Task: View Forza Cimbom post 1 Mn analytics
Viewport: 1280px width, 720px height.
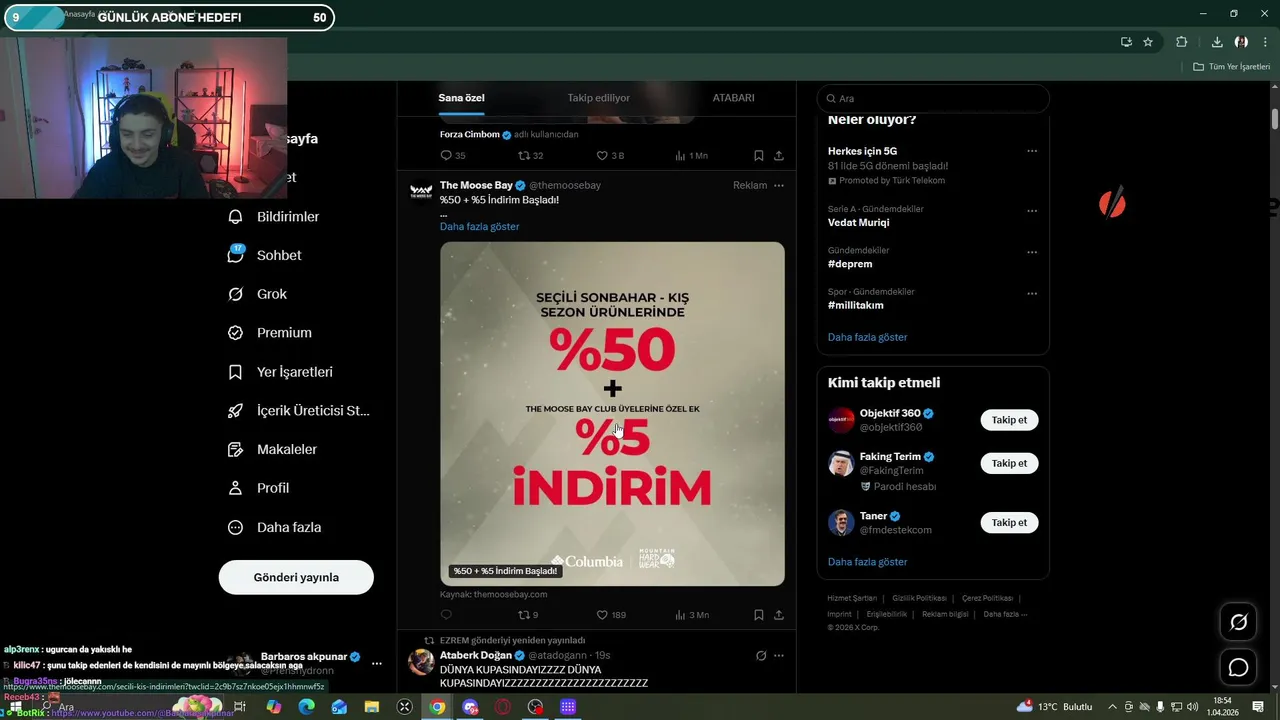Action: [691, 156]
